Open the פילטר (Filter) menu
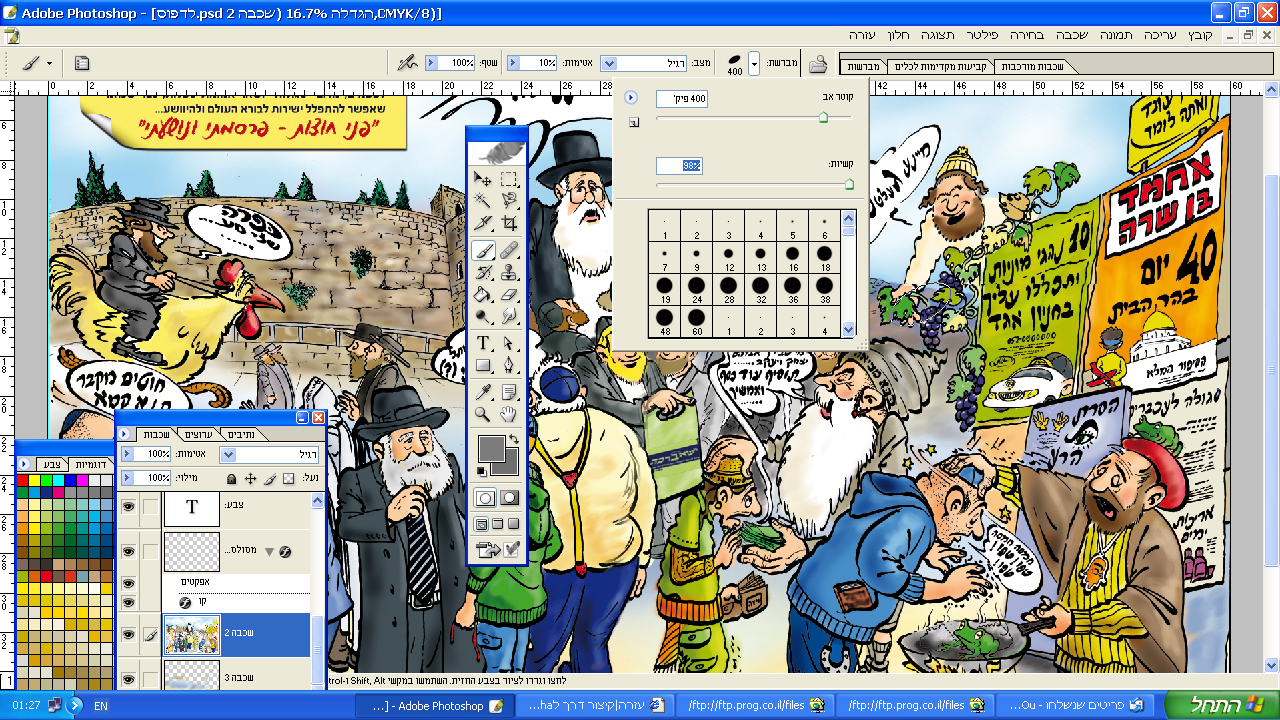This screenshot has height=720, width=1280. (x=981, y=35)
